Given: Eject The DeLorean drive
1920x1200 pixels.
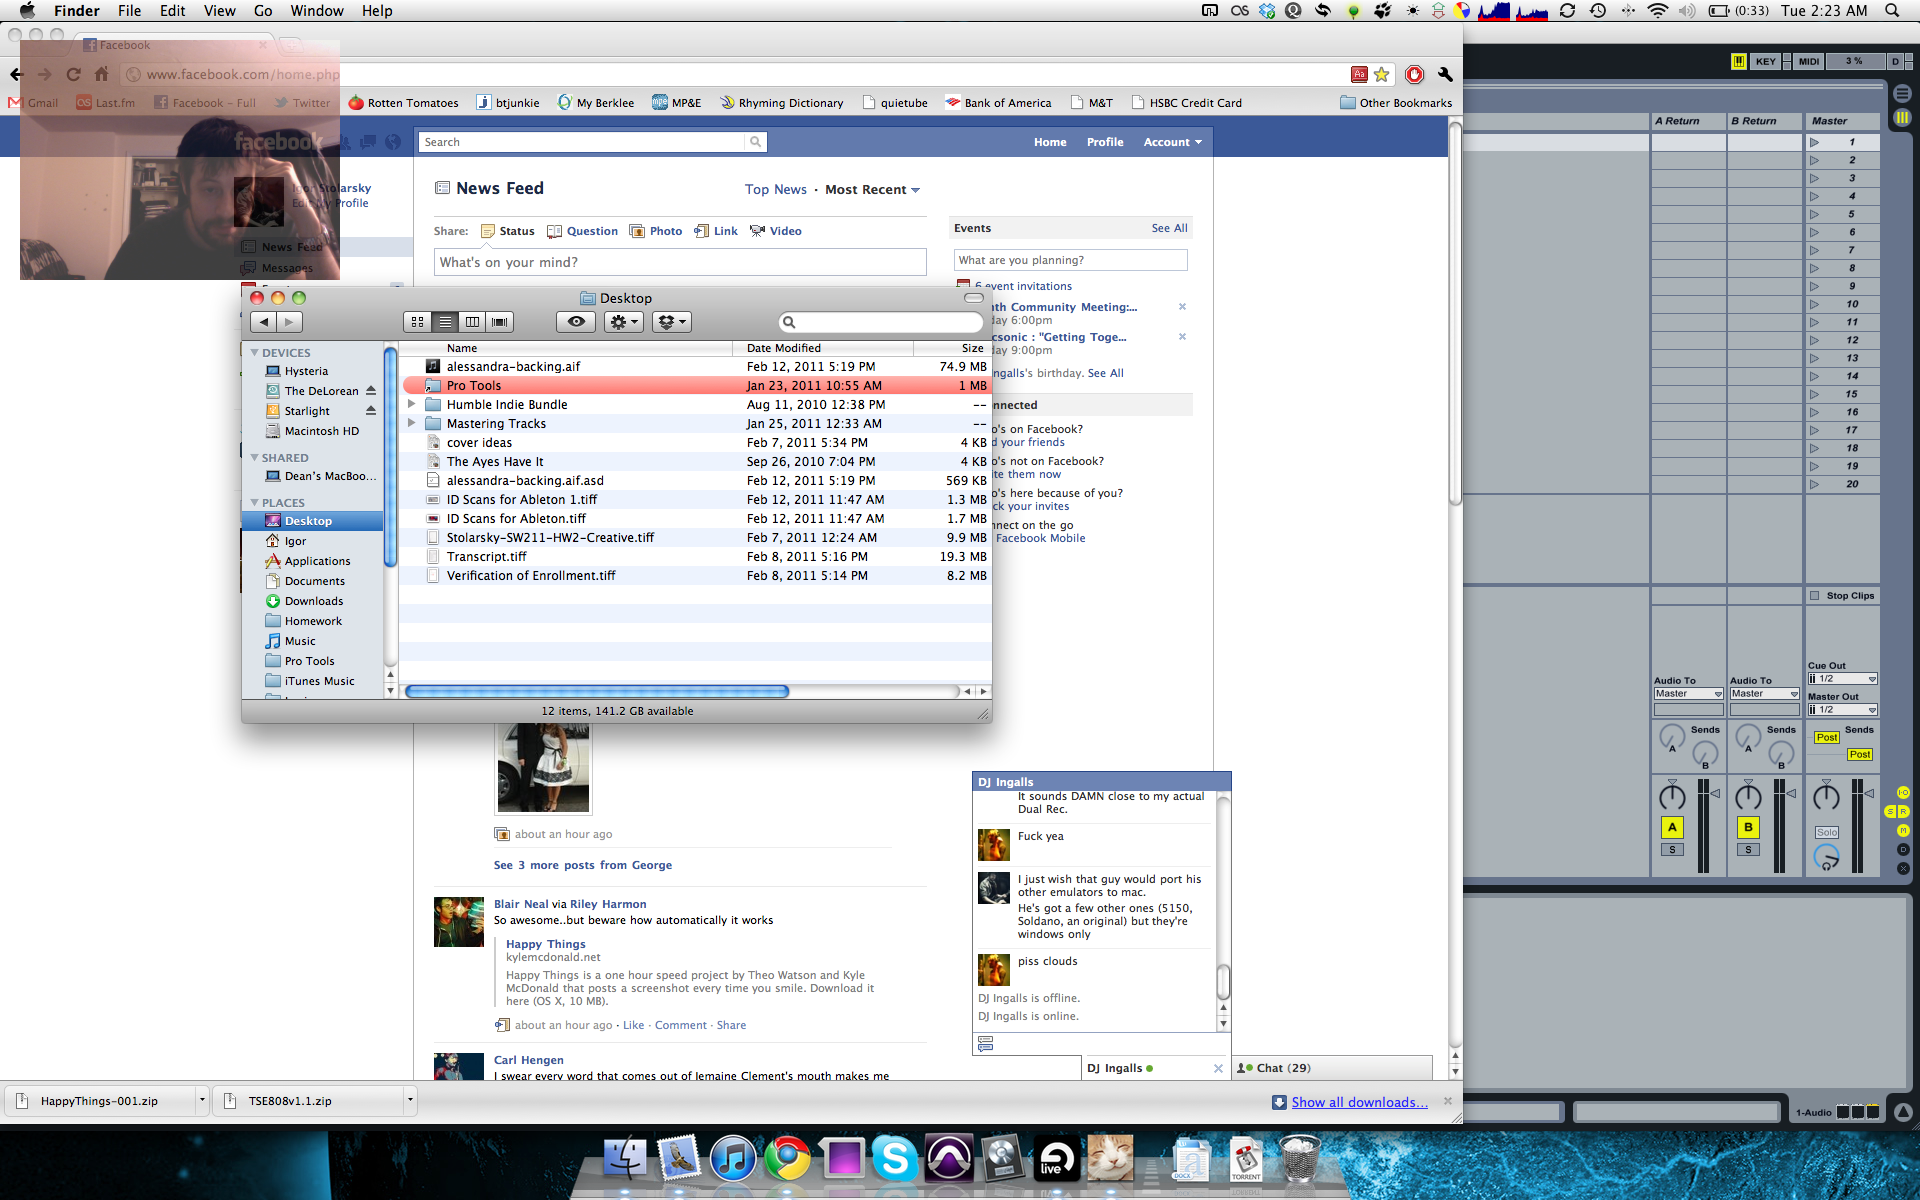Looking at the screenshot, I should (371, 391).
